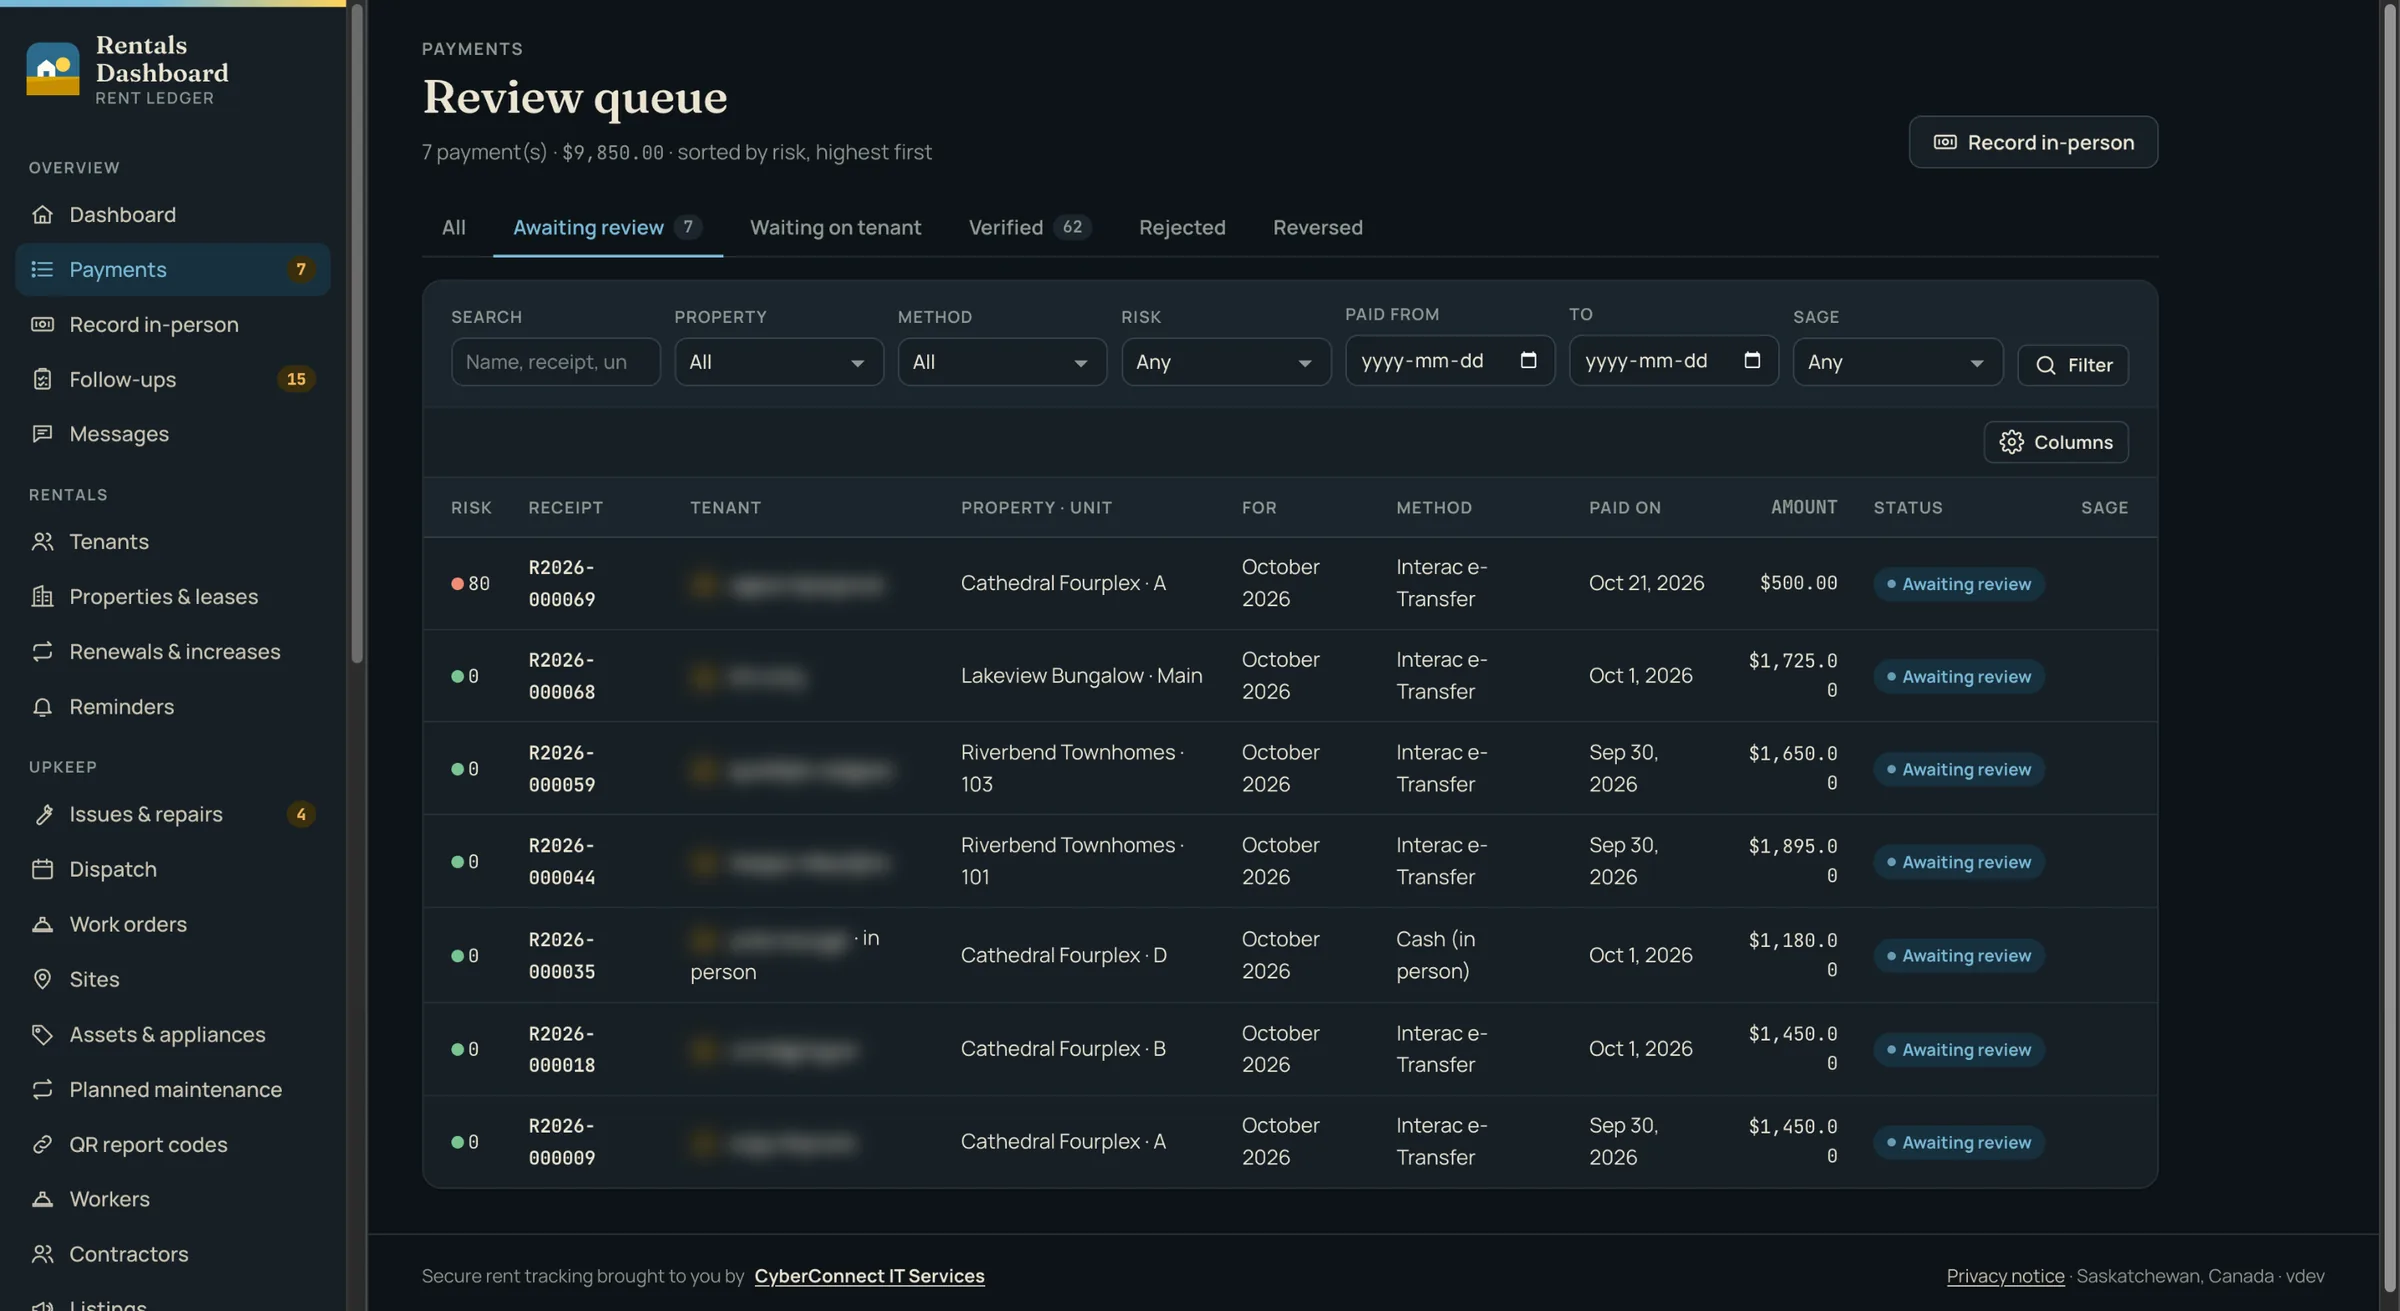Open the To date calendar picker icon

point(1752,360)
